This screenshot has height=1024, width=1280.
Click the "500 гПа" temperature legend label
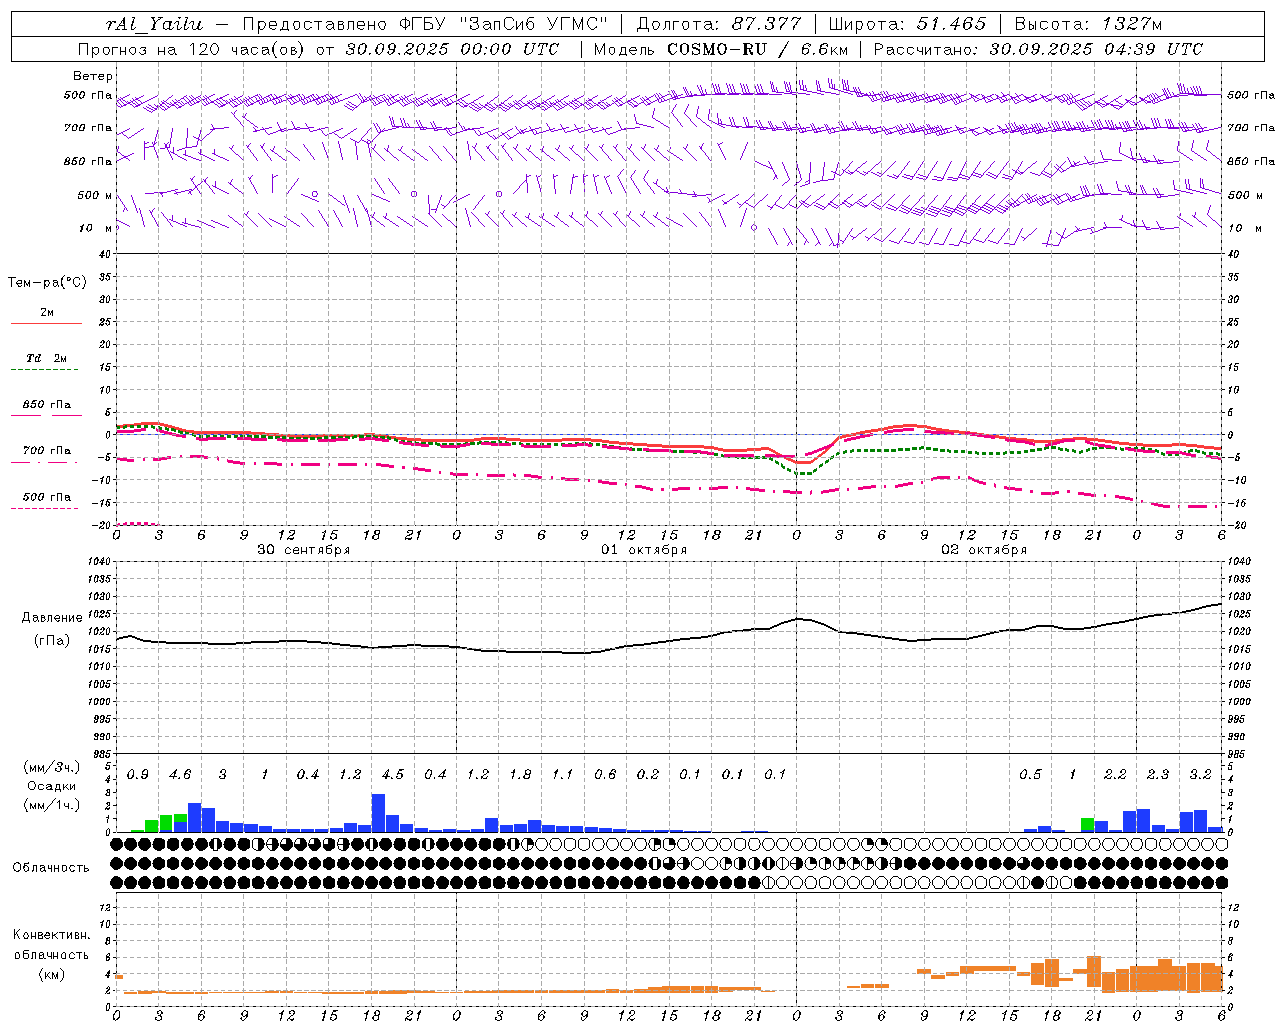pyautogui.click(x=47, y=497)
